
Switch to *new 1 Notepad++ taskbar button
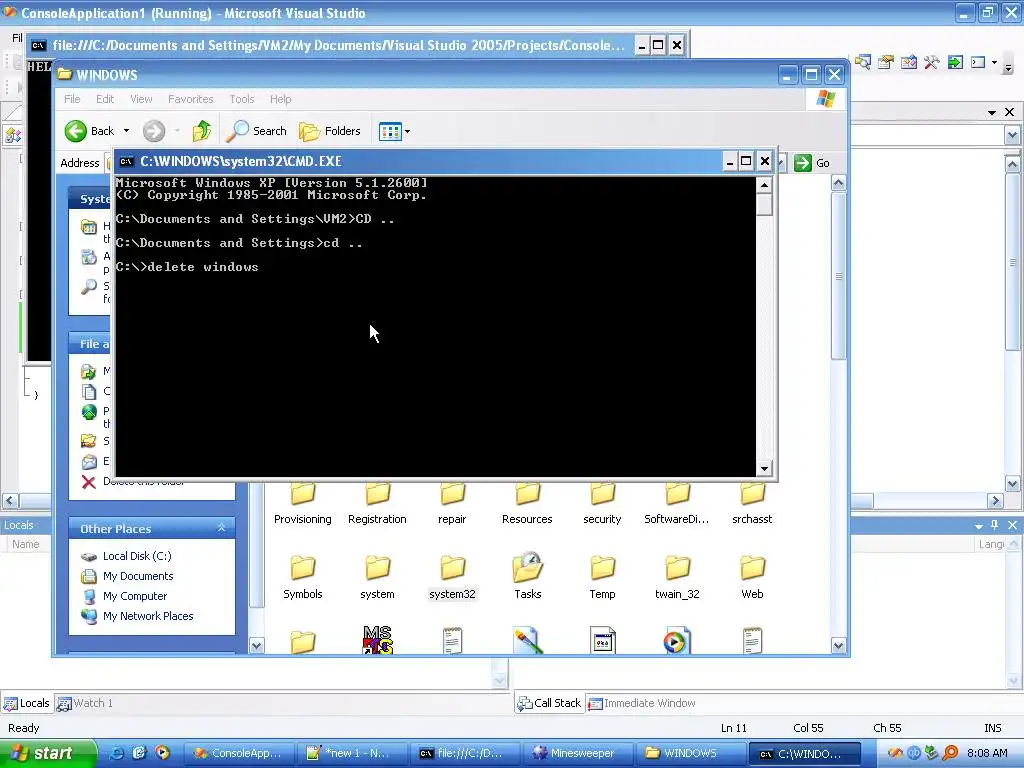pyautogui.click(x=351, y=753)
